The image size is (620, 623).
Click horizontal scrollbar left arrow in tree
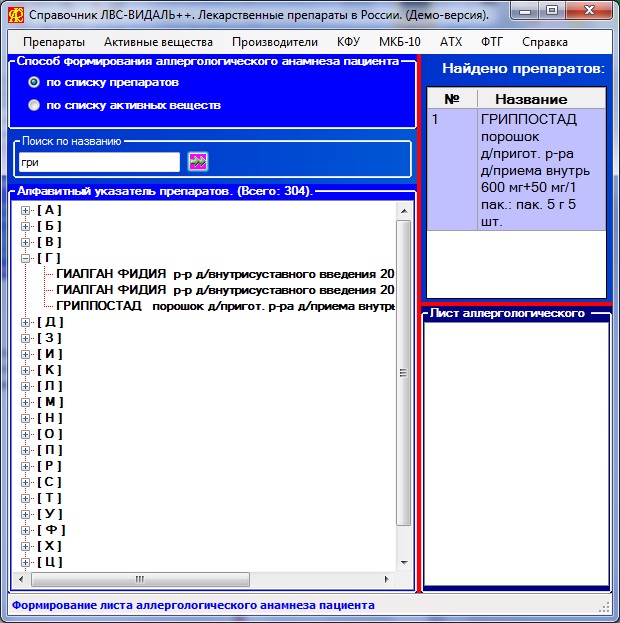pyautogui.click(x=21, y=579)
